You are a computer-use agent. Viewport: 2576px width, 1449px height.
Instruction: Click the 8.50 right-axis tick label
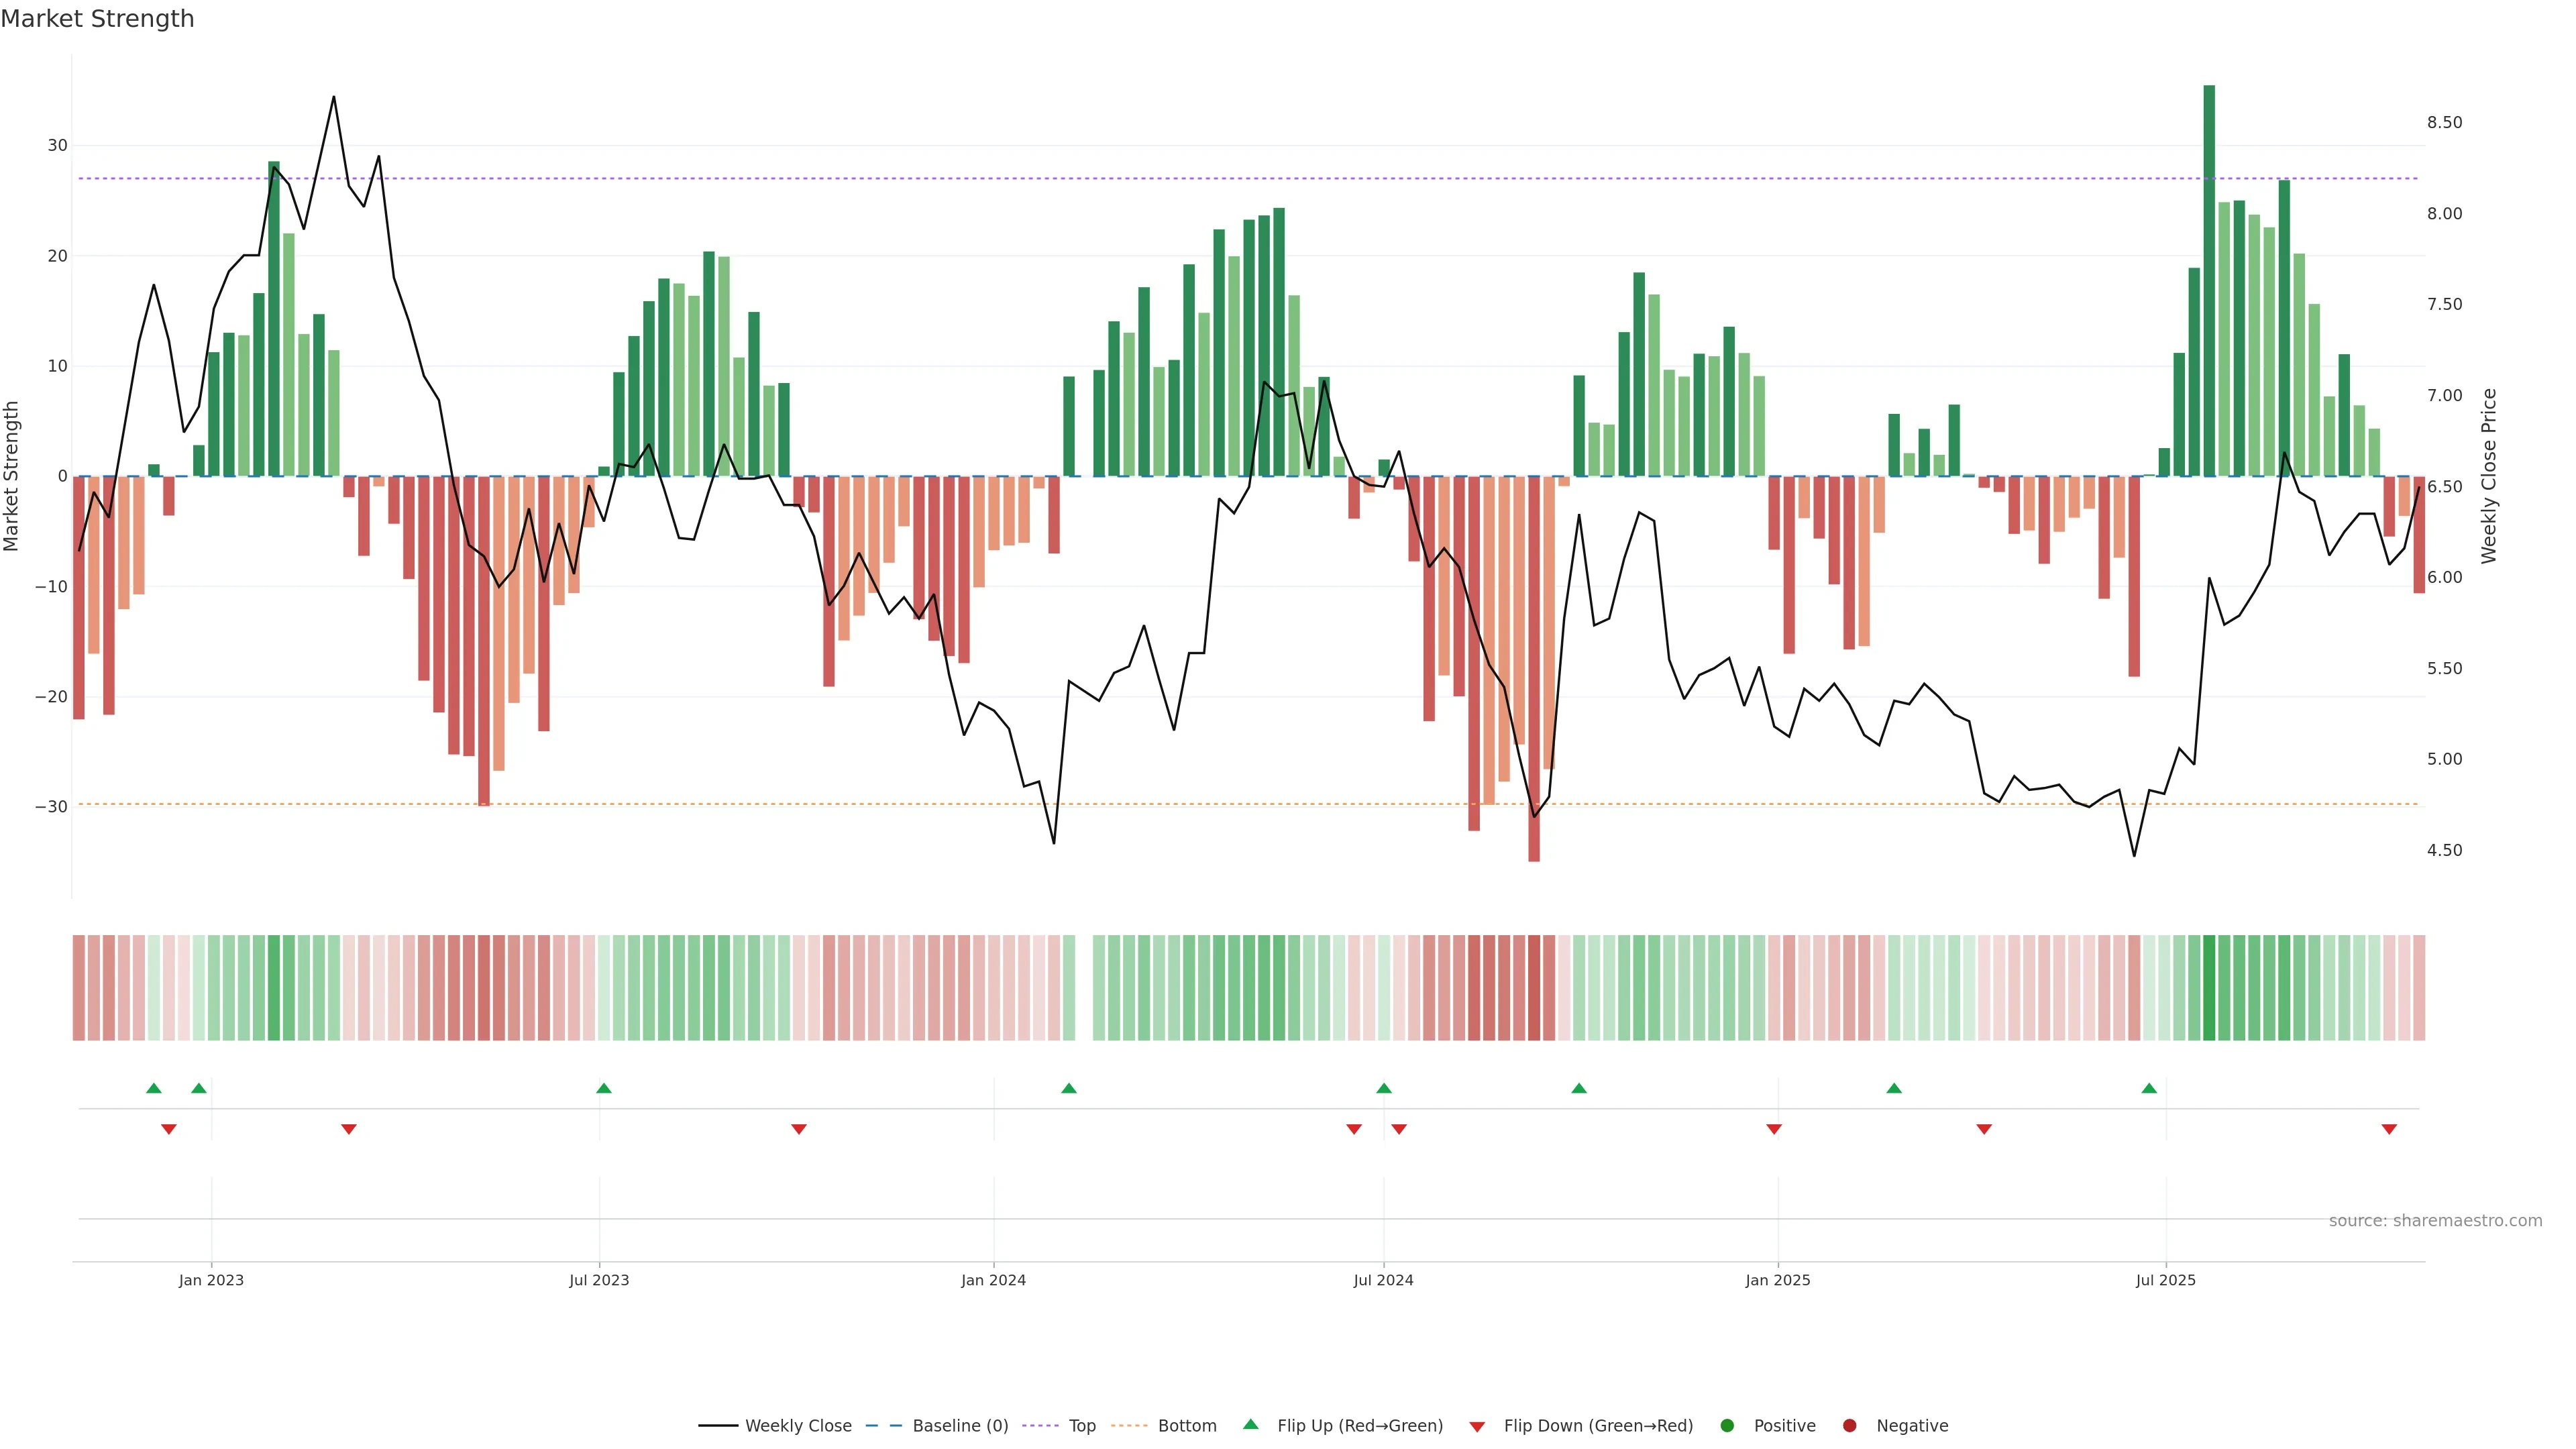pos(2444,123)
